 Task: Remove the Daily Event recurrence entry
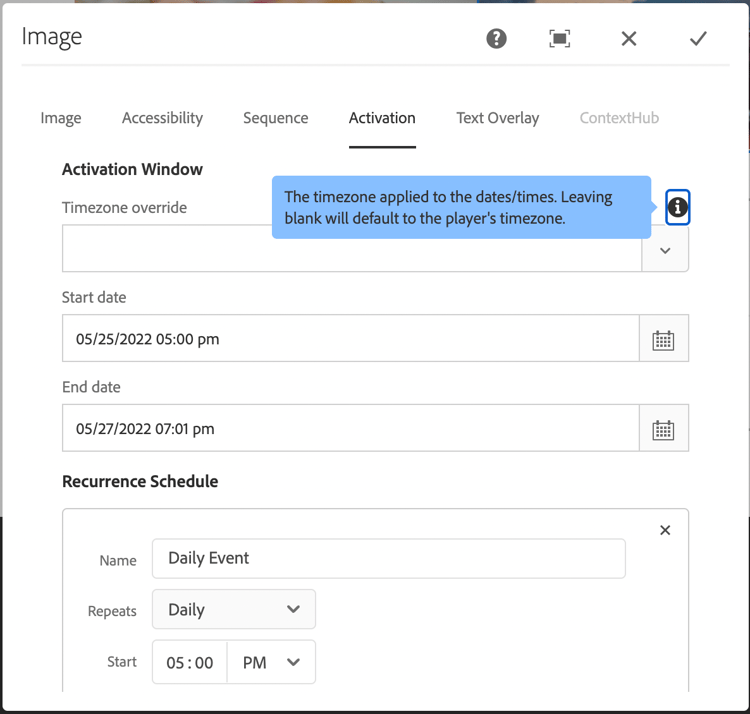coord(665,530)
